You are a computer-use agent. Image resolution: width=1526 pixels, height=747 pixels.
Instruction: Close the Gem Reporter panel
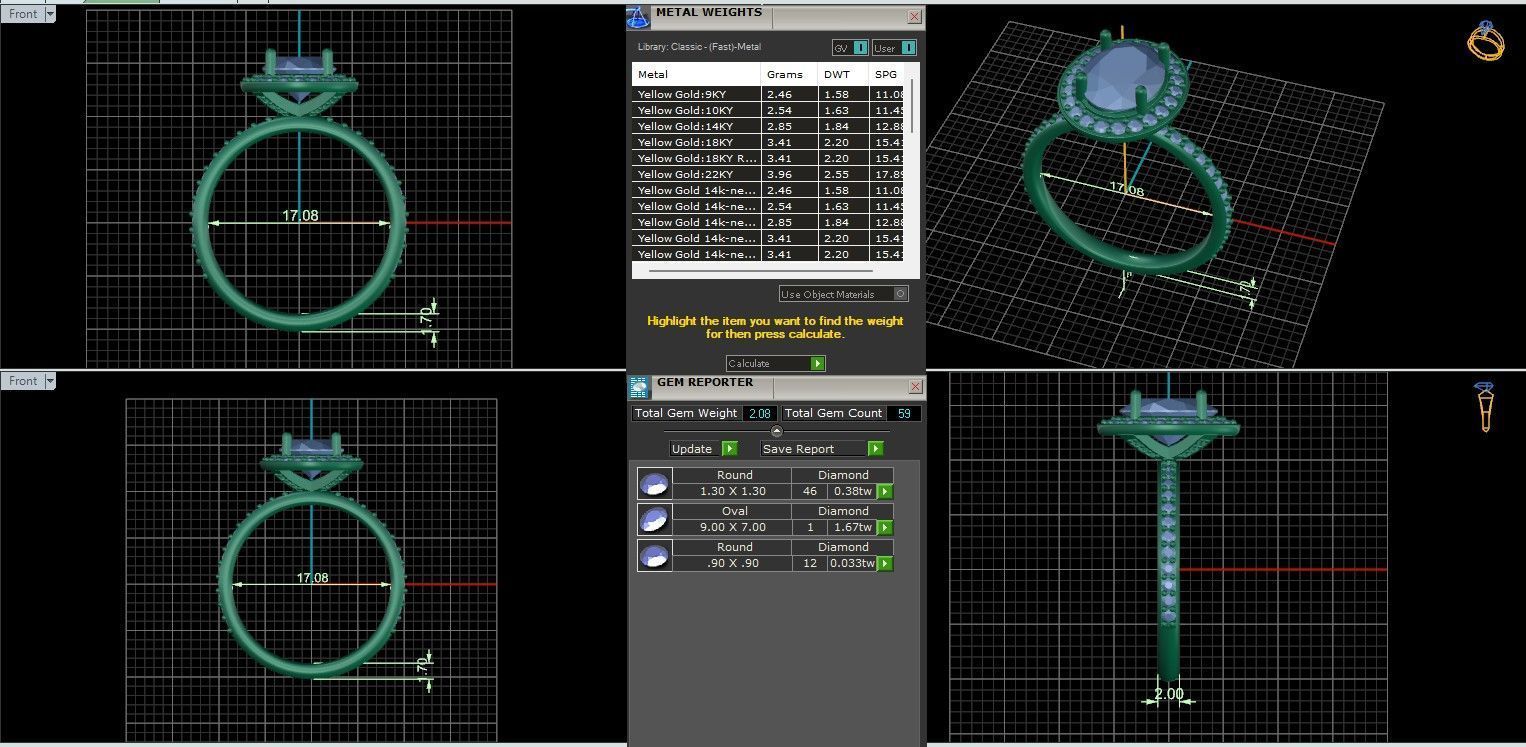click(x=914, y=387)
